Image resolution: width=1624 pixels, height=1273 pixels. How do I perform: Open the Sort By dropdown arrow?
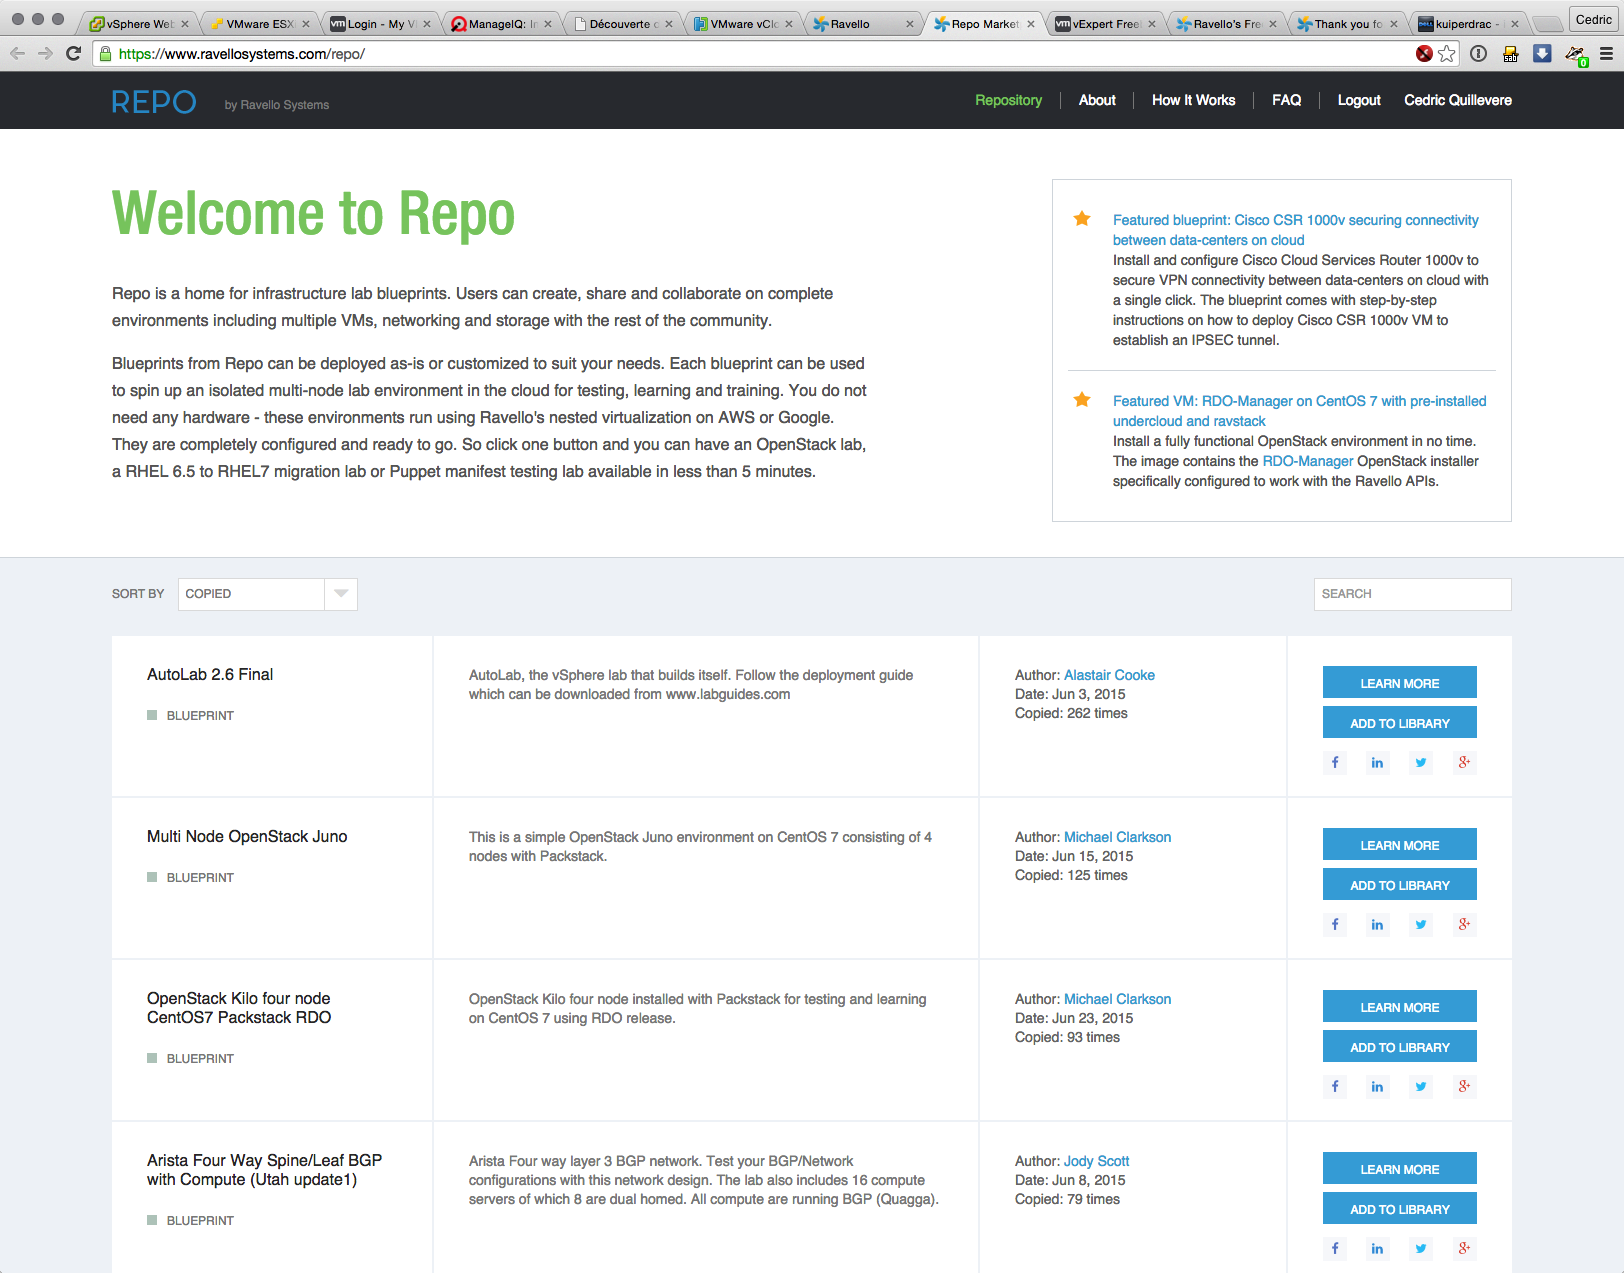(341, 594)
